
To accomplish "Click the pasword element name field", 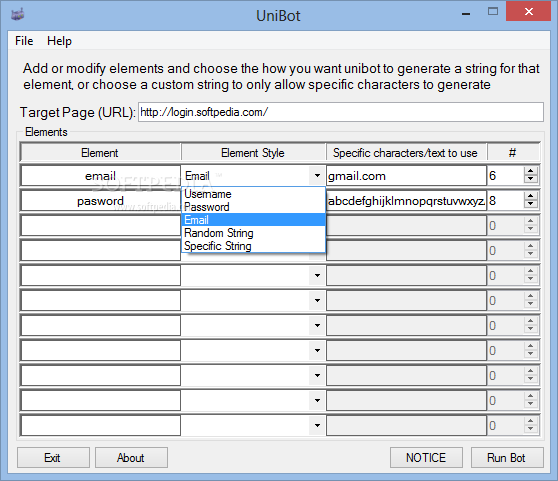I will pos(101,201).
